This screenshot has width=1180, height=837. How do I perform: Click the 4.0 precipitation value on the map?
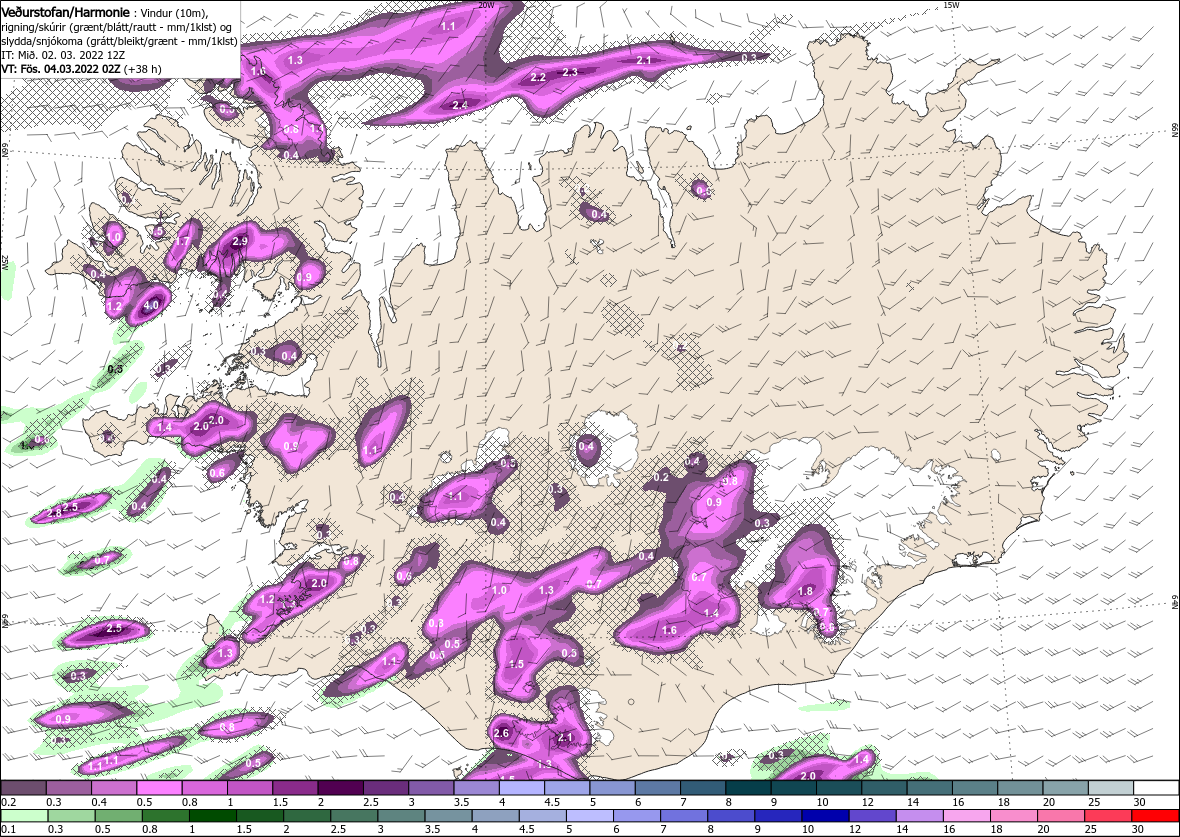(x=151, y=306)
